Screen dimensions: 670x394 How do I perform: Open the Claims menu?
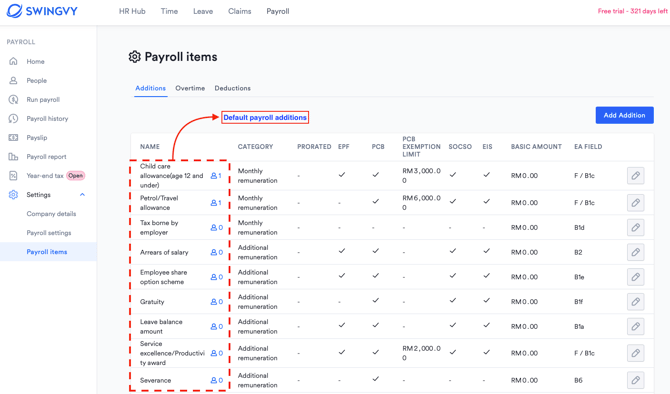tap(240, 11)
